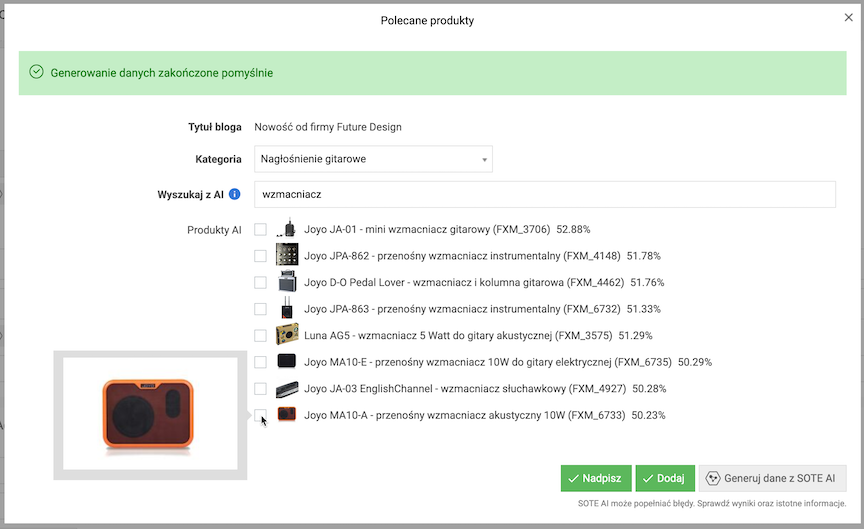Click the SOTE AI może popełniać błędy disclaimer
864x529 pixels.
[x=712, y=503]
